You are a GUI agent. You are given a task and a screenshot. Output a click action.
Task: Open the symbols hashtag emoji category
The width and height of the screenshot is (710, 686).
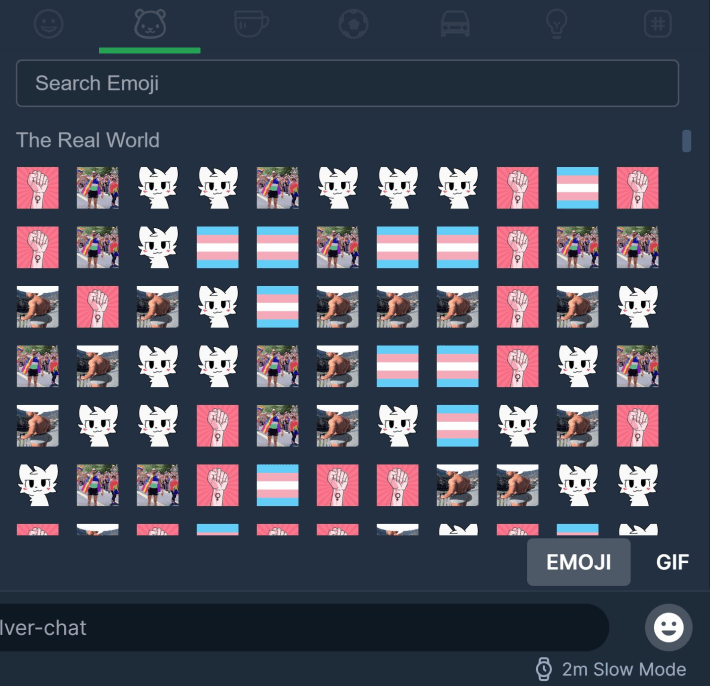pyautogui.click(x=657, y=24)
